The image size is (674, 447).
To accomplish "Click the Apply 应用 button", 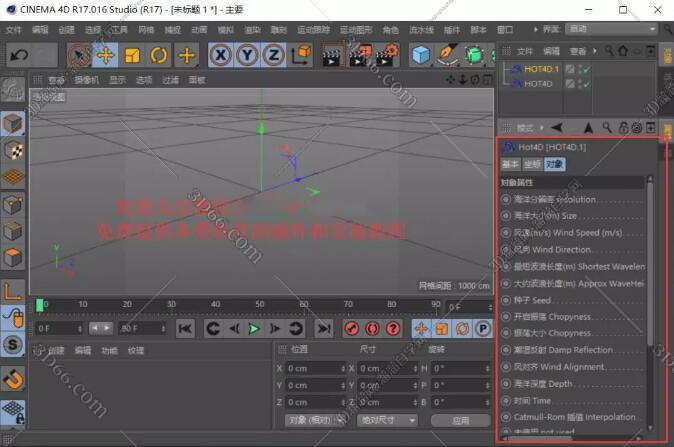I will (x=460, y=420).
